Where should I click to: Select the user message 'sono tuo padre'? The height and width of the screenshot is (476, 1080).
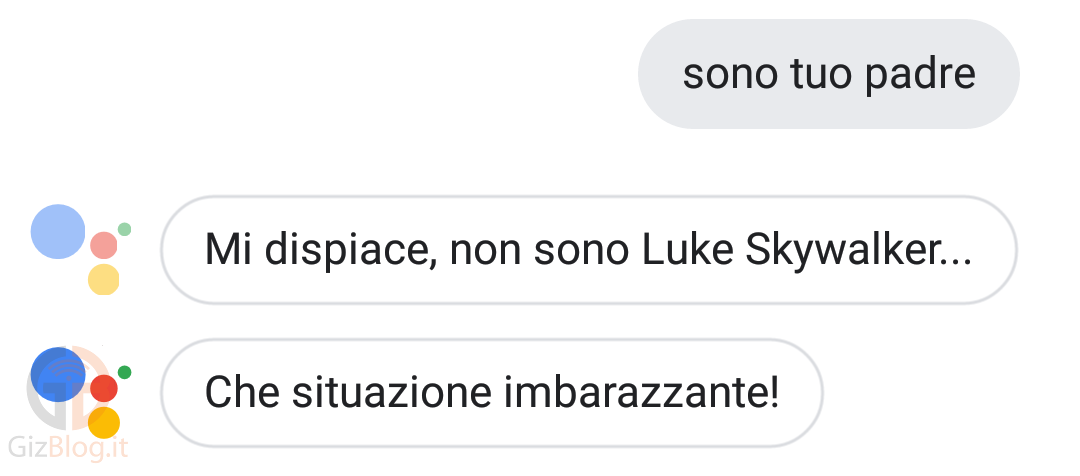pos(829,74)
